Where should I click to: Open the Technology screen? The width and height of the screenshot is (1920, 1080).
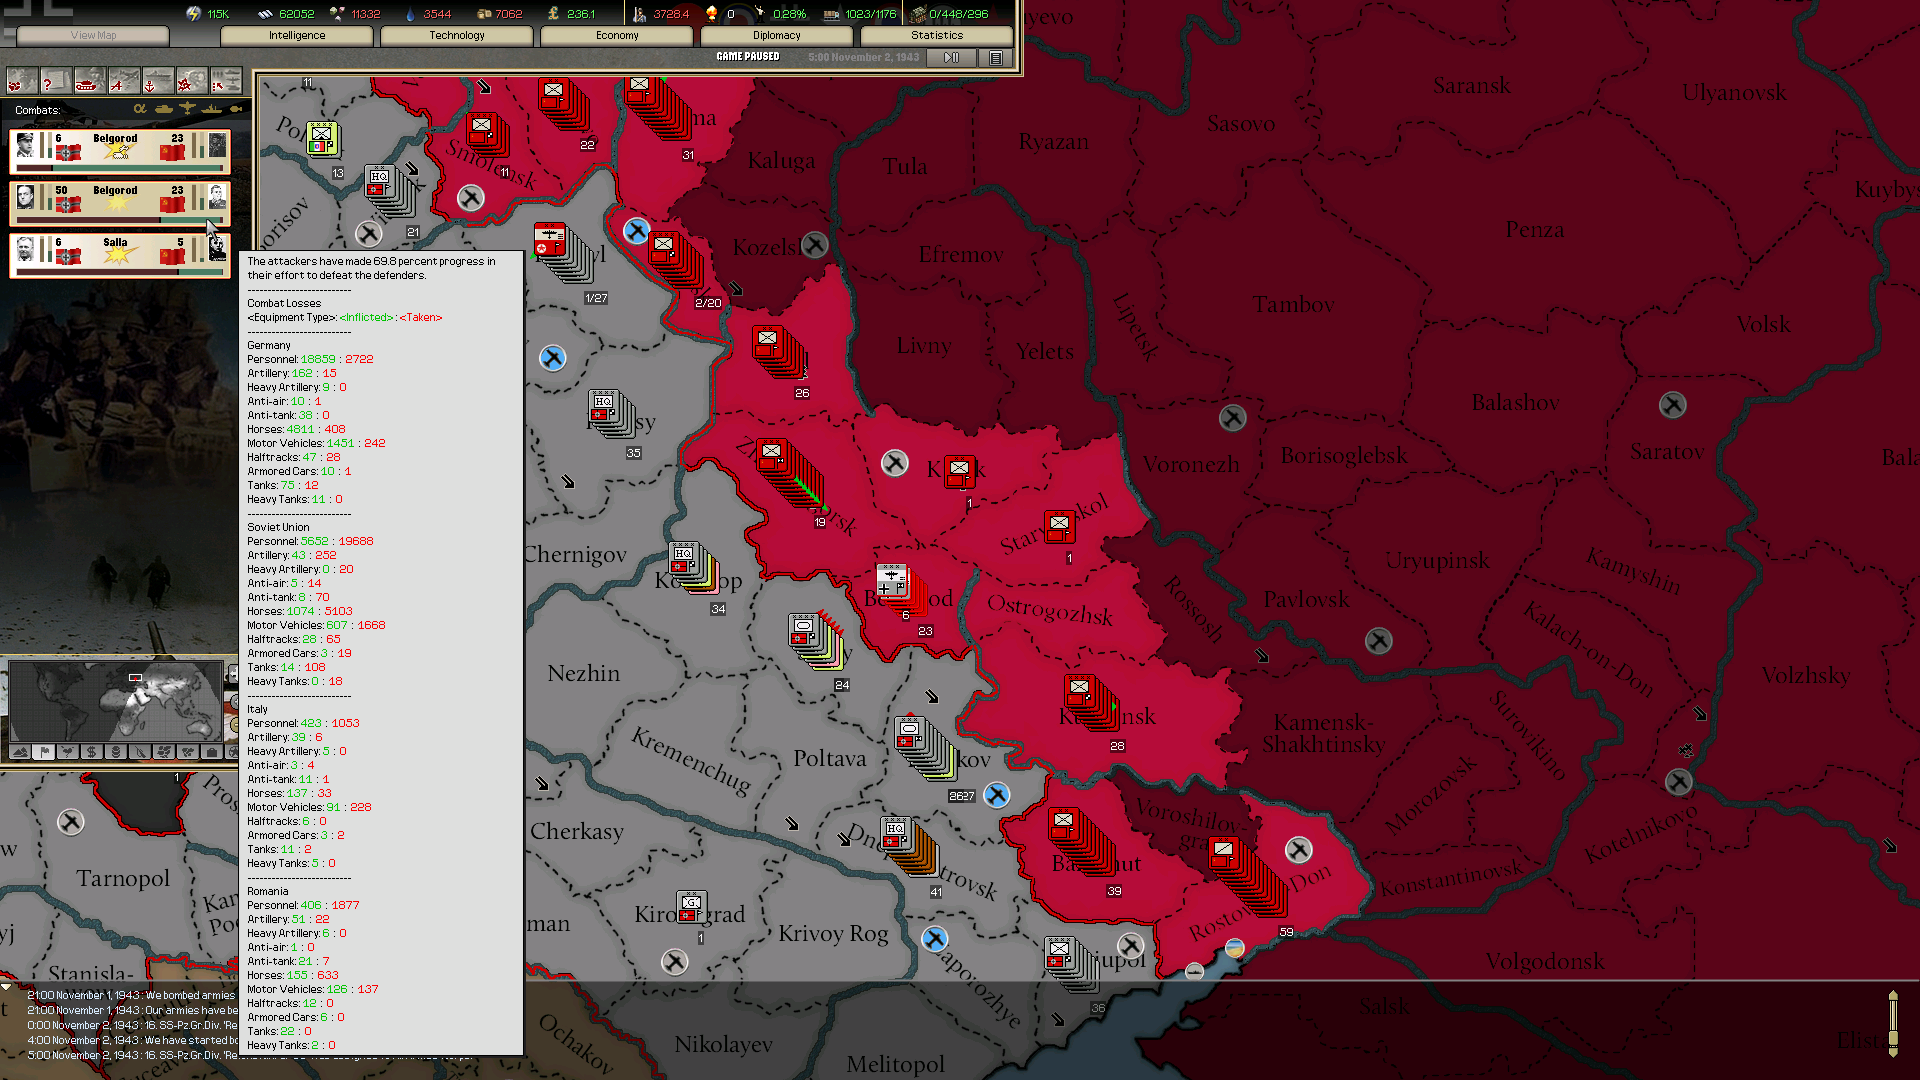click(456, 35)
